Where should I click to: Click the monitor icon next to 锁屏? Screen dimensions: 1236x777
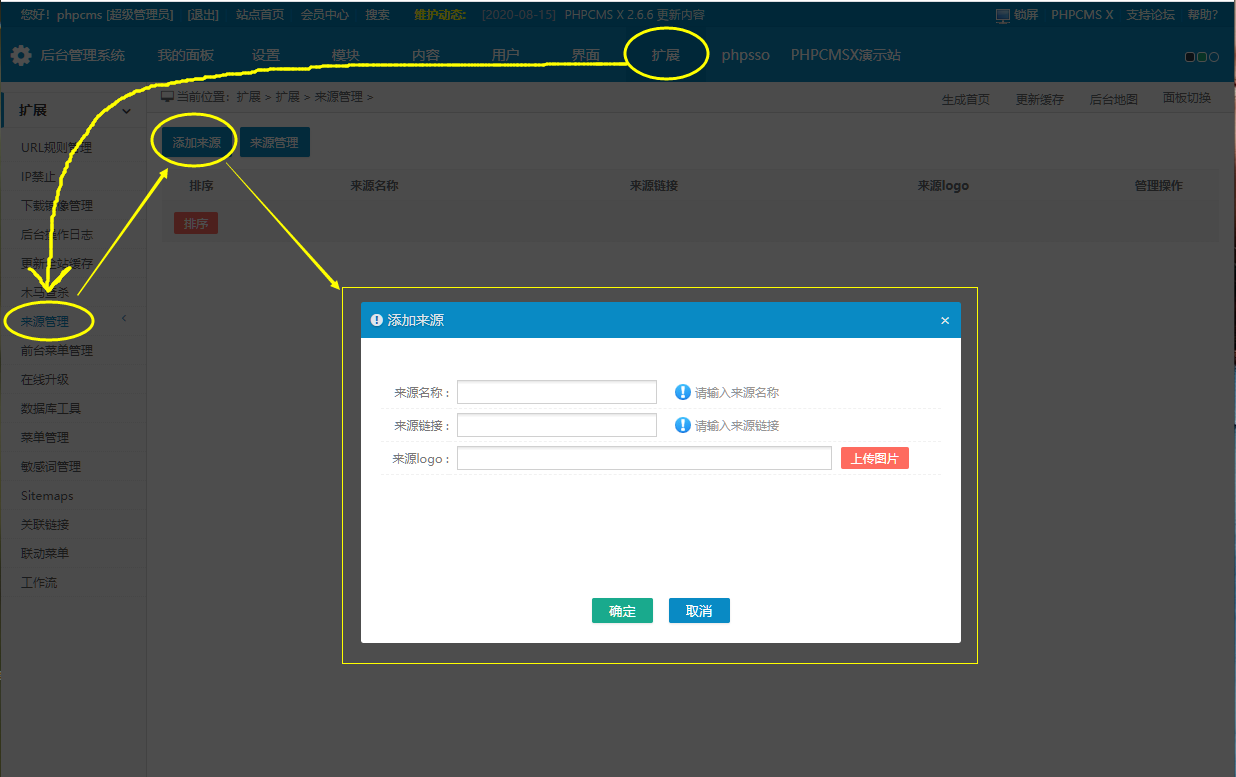pyautogui.click(x=1003, y=15)
